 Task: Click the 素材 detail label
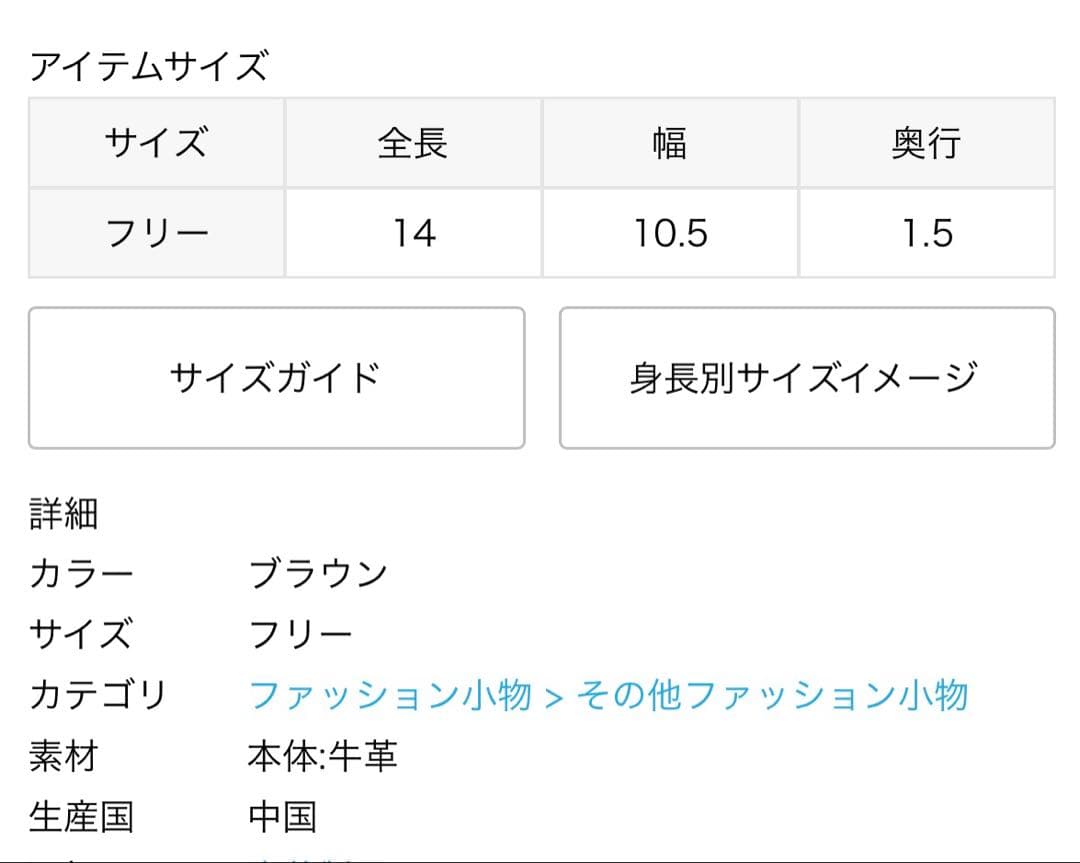click(x=63, y=756)
